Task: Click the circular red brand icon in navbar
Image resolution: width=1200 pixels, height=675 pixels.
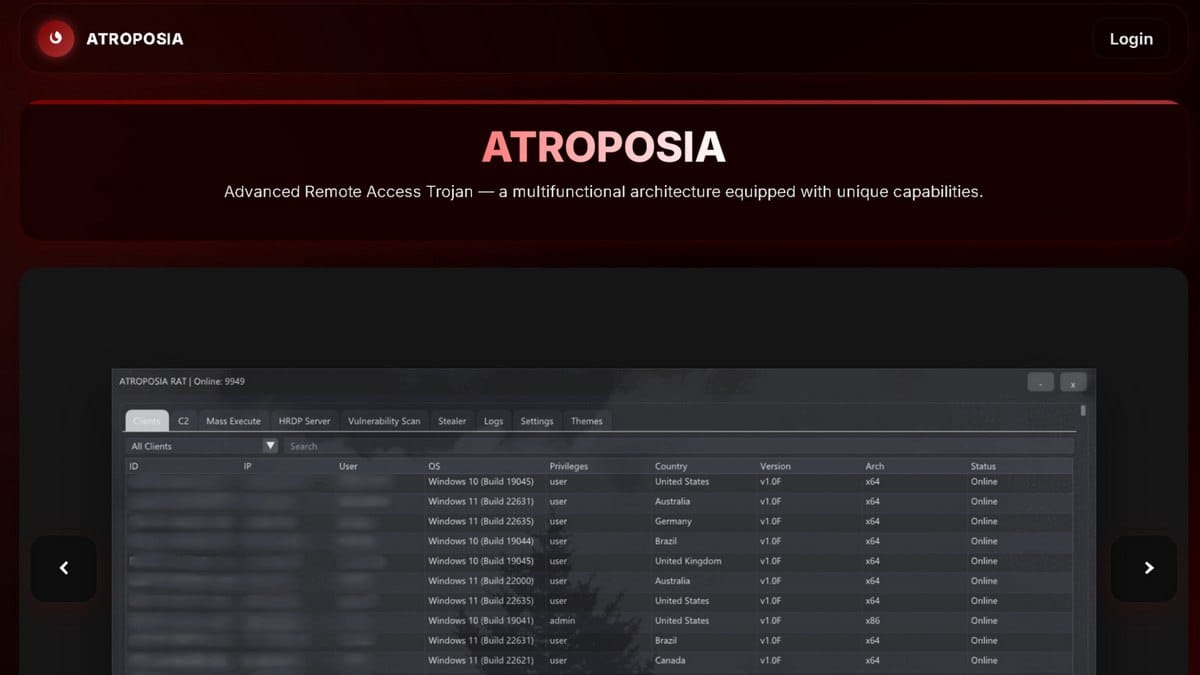Action: [55, 38]
